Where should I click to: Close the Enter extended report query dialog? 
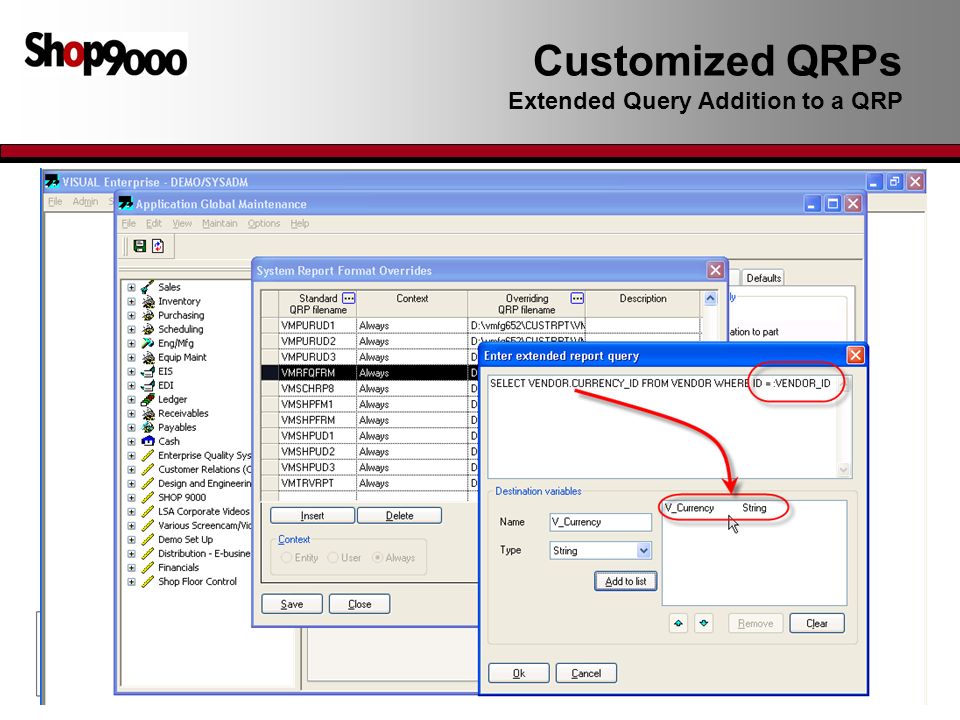[855, 355]
